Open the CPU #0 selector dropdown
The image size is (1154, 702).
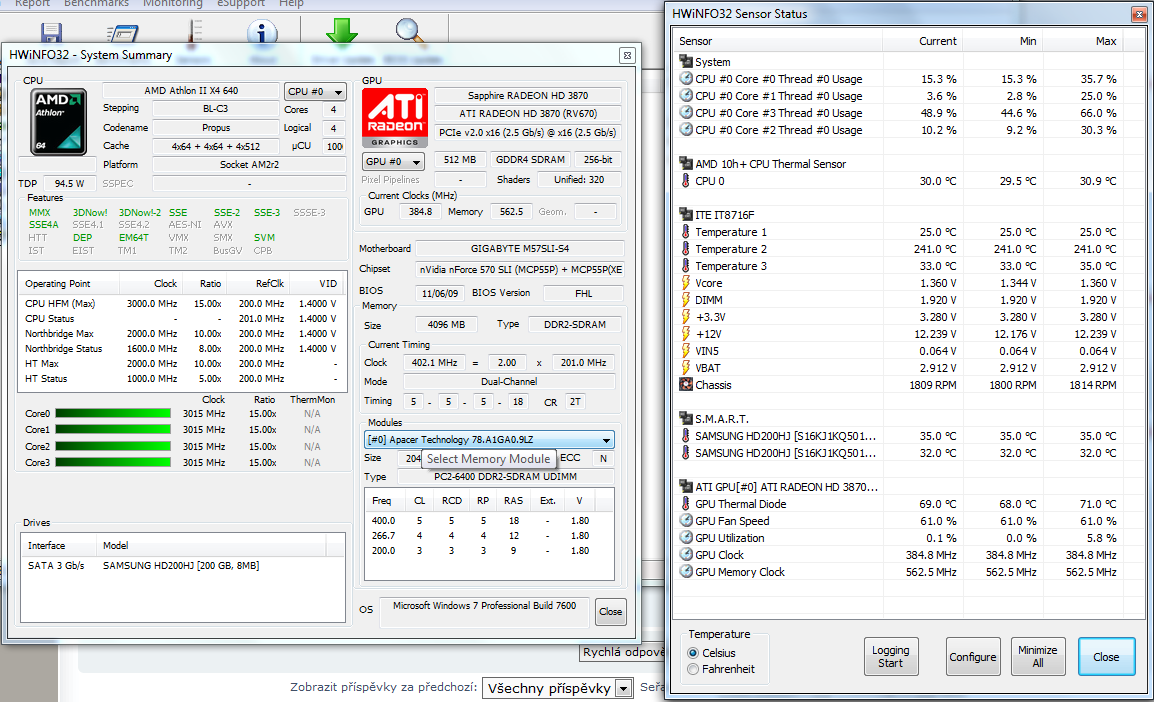tap(316, 92)
